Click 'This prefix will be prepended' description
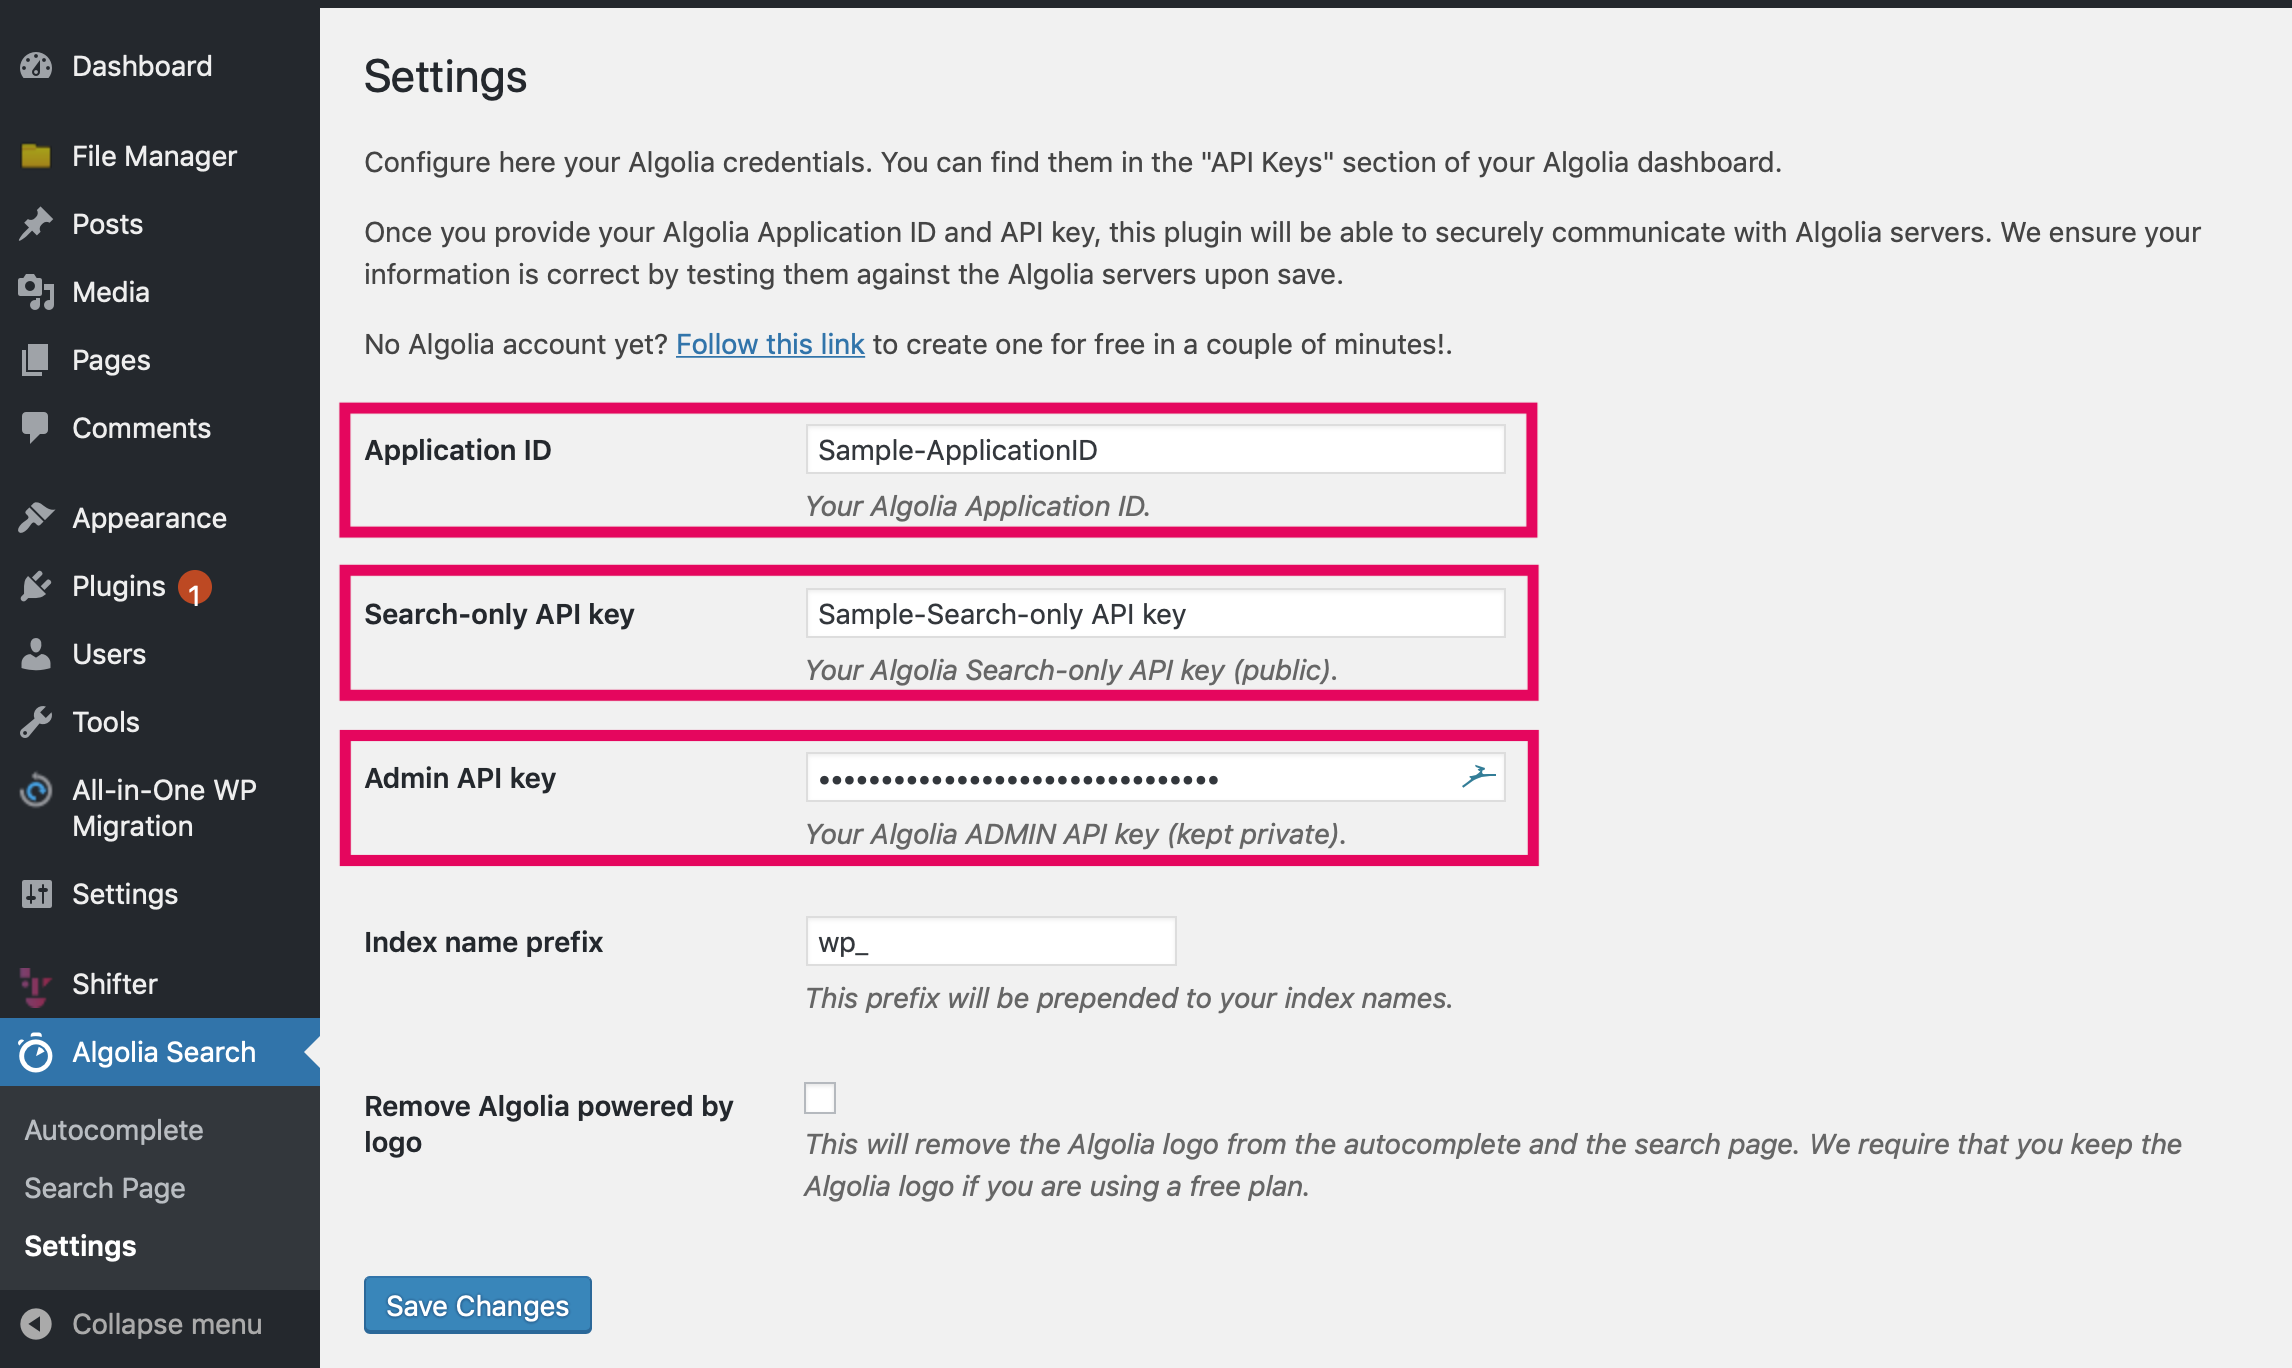2292x1368 pixels. [1129, 998]
